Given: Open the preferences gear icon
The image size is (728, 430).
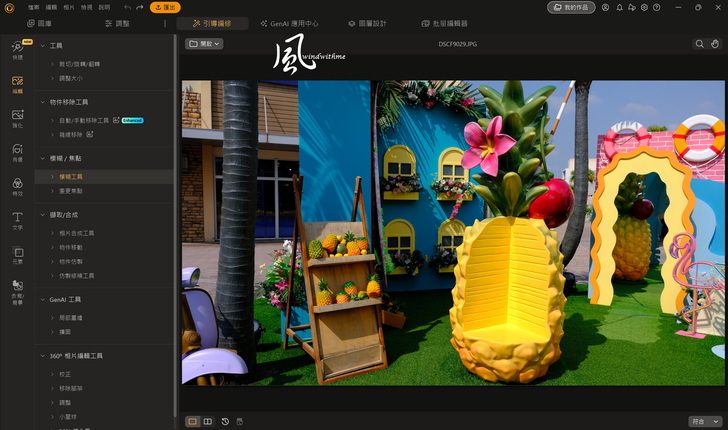Looking at the screenshot, I should click(644, 7).
